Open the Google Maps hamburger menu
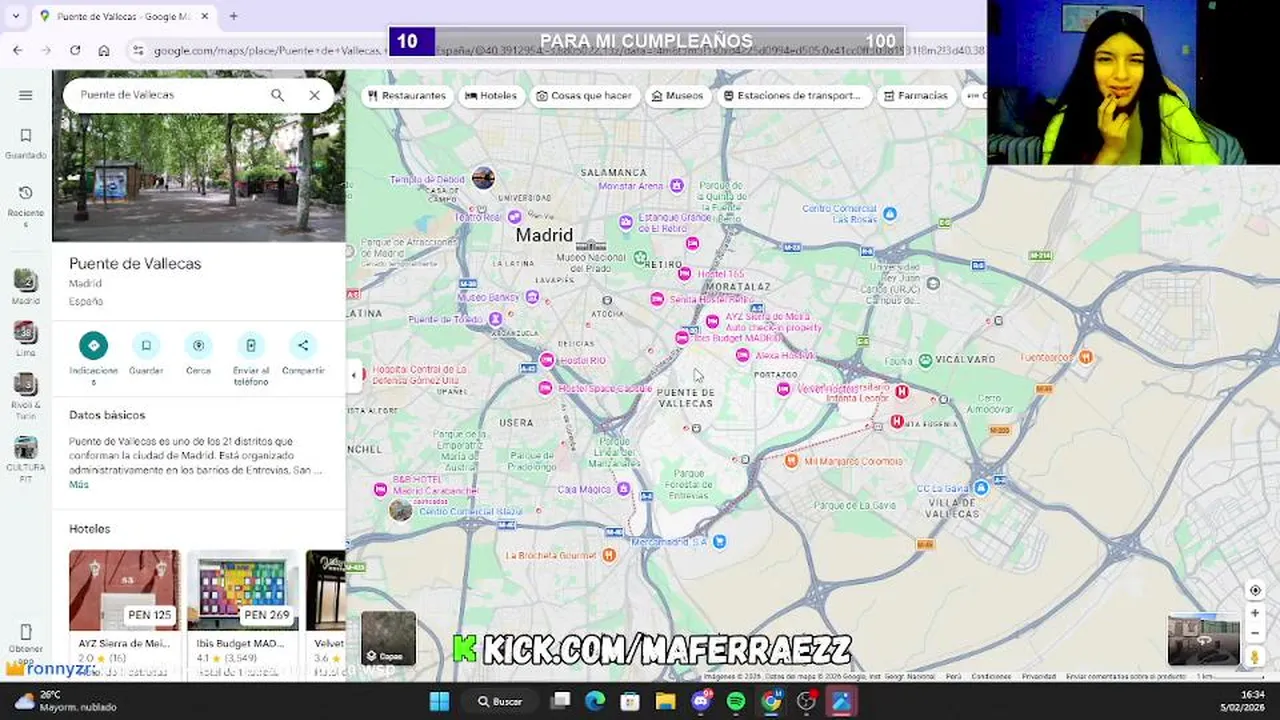 [26, 95]
